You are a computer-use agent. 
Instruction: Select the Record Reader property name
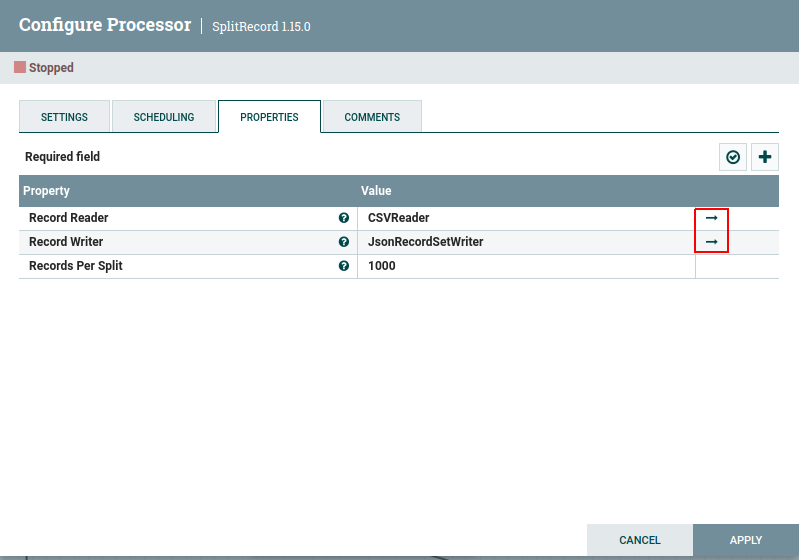pos(69,218)
